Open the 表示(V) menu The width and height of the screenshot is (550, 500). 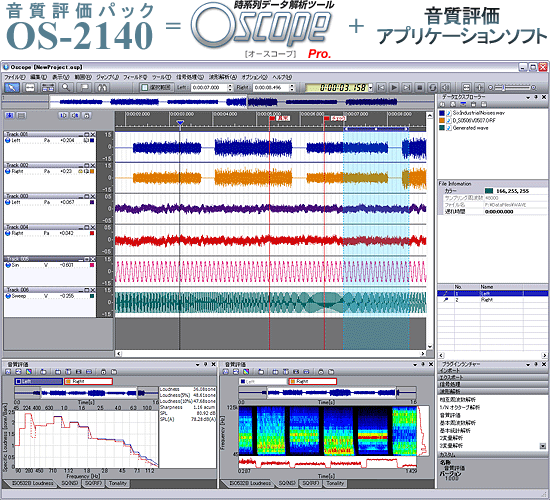pyautogui.click(x=61, y=77)
